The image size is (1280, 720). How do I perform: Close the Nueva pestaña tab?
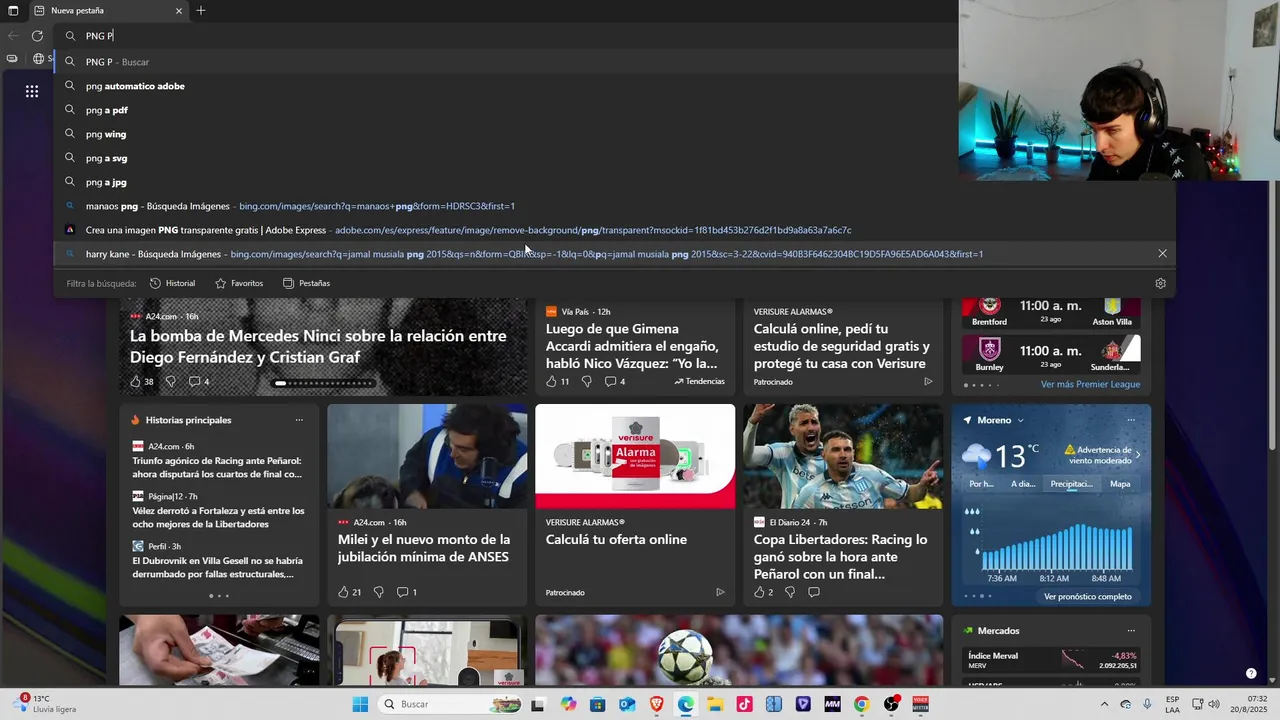(x=179, y=10)
